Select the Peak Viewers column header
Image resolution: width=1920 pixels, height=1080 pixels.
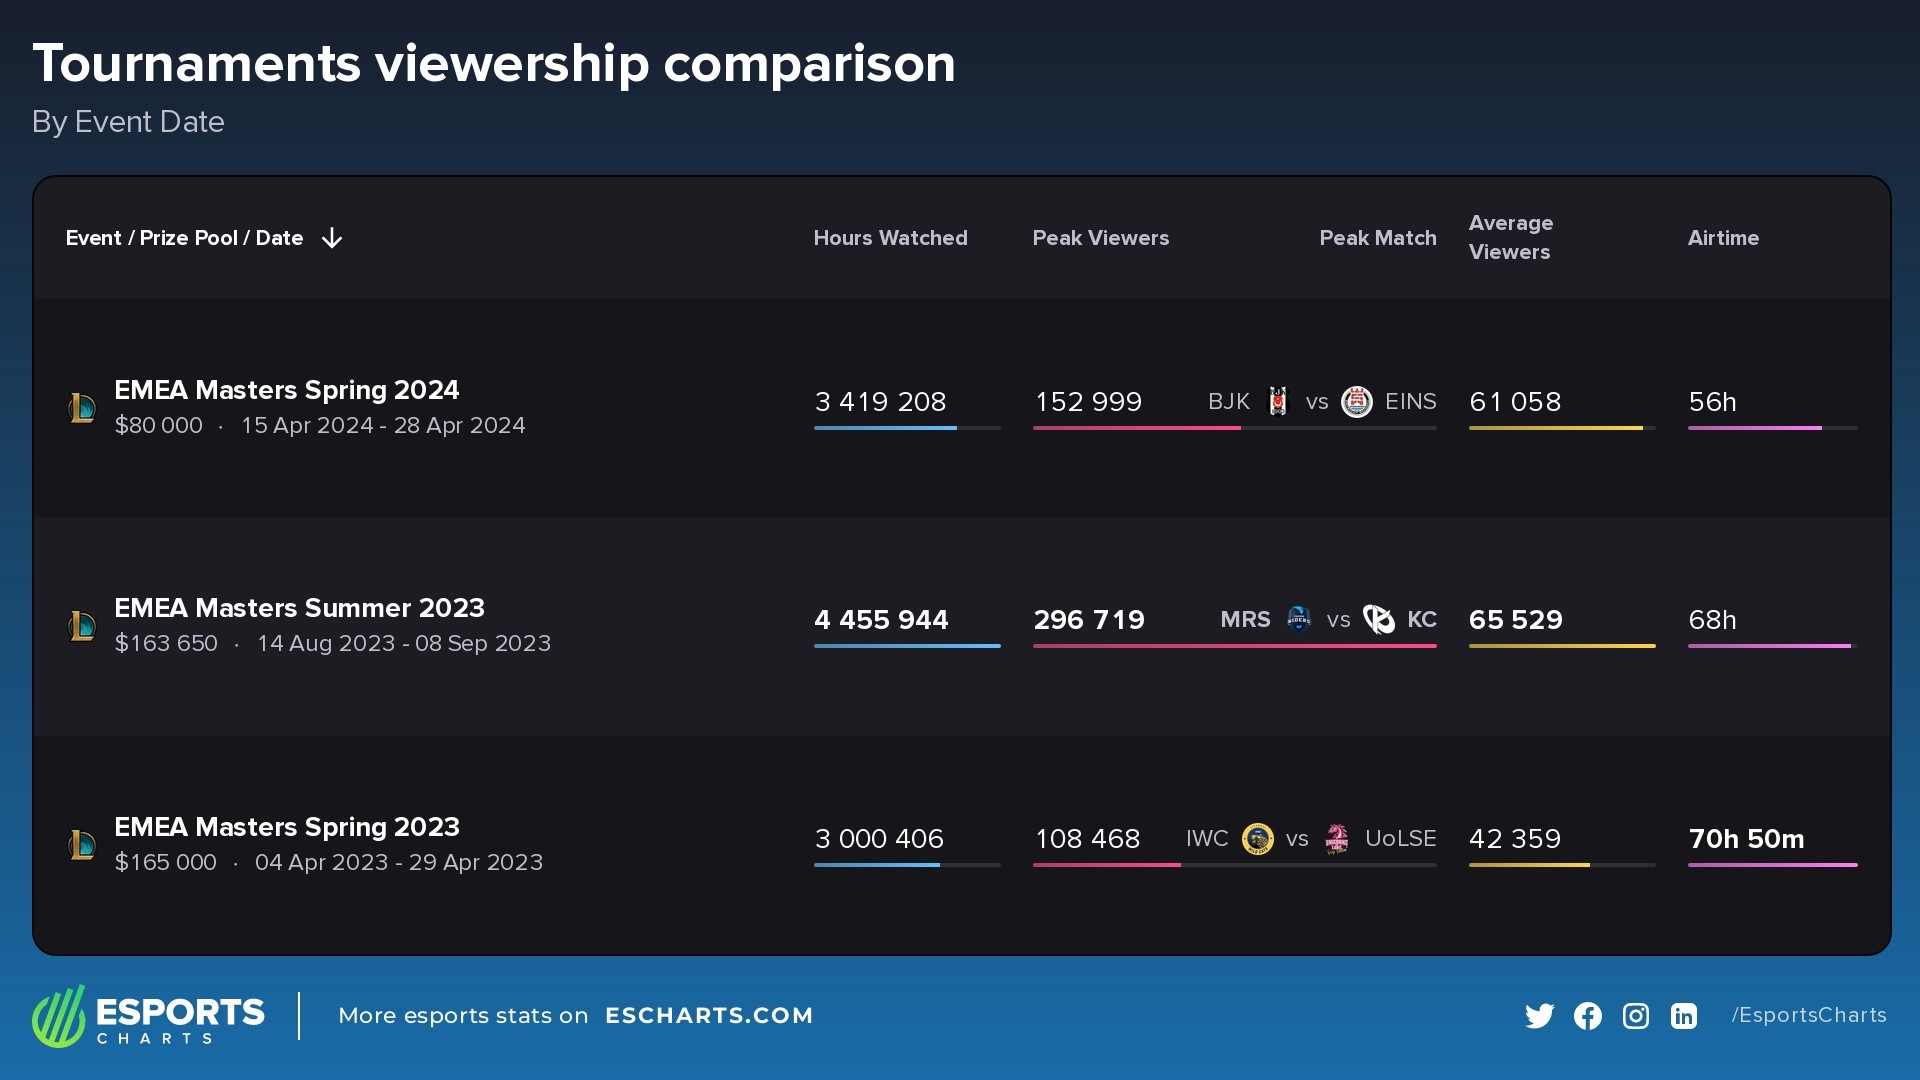(x=1101, y=238)
